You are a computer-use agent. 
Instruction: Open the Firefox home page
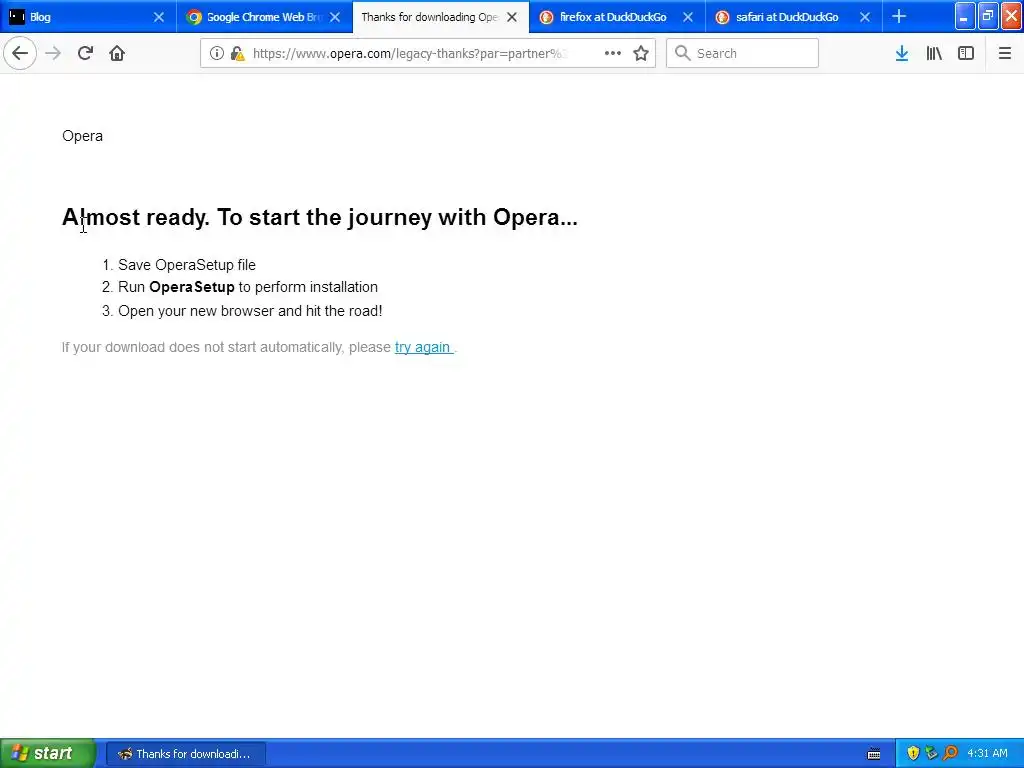coord(117,54)
